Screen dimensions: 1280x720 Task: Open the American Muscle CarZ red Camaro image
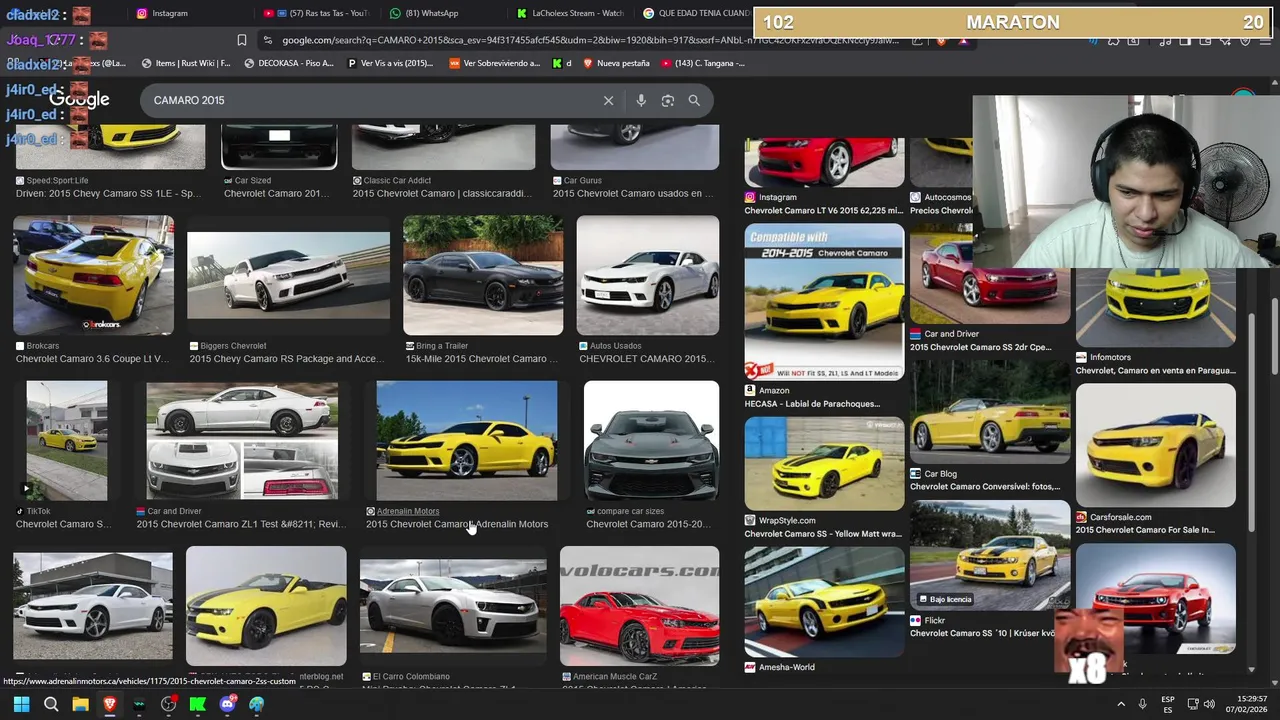(x=639, y=606)
